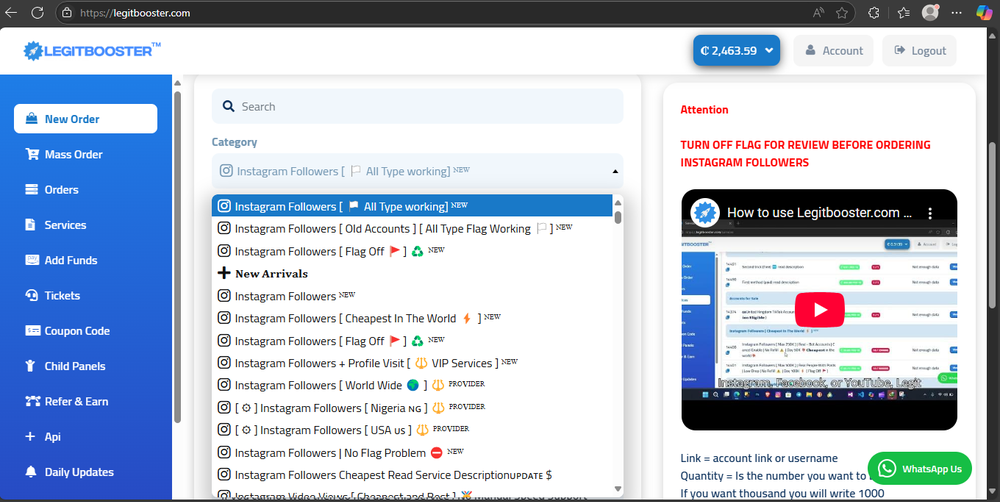Select Instagram Followers USA option

click(x=412, y=430)
